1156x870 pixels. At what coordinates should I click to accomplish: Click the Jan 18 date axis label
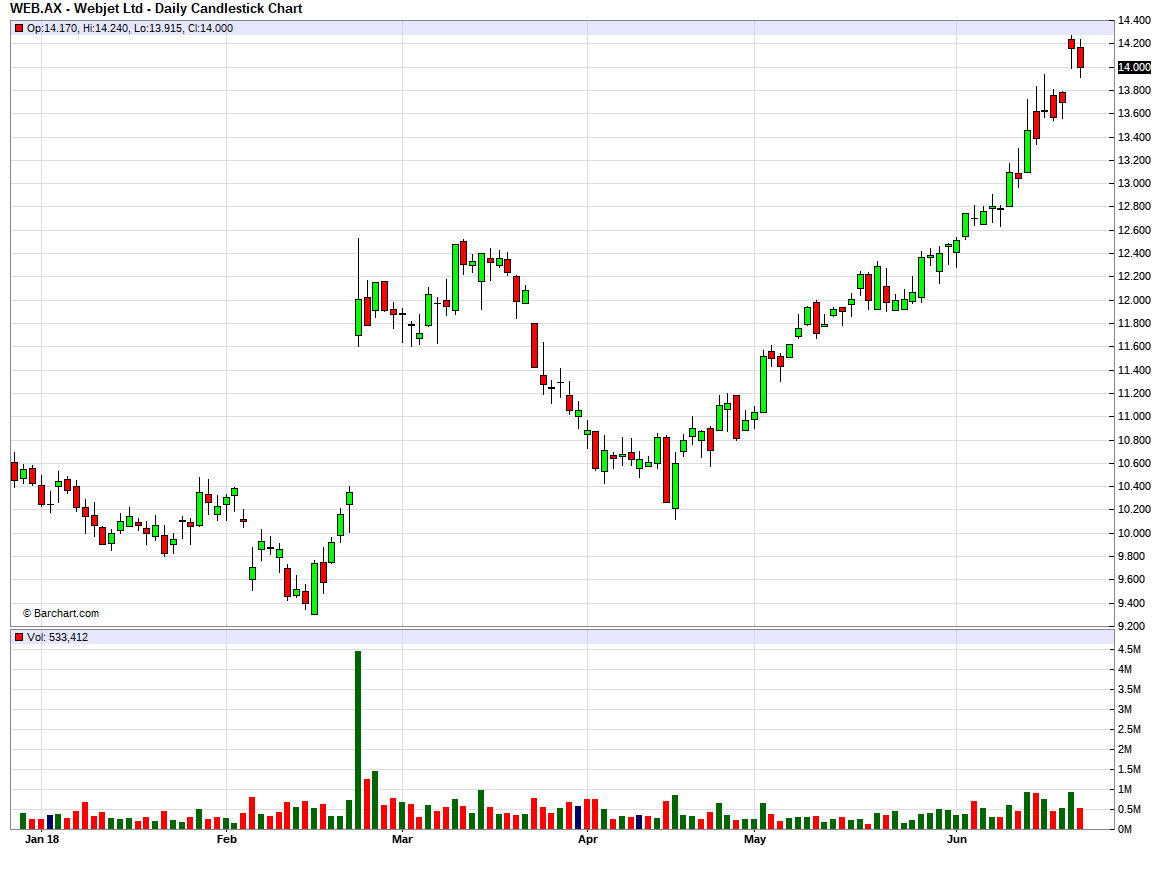(42, 839)
